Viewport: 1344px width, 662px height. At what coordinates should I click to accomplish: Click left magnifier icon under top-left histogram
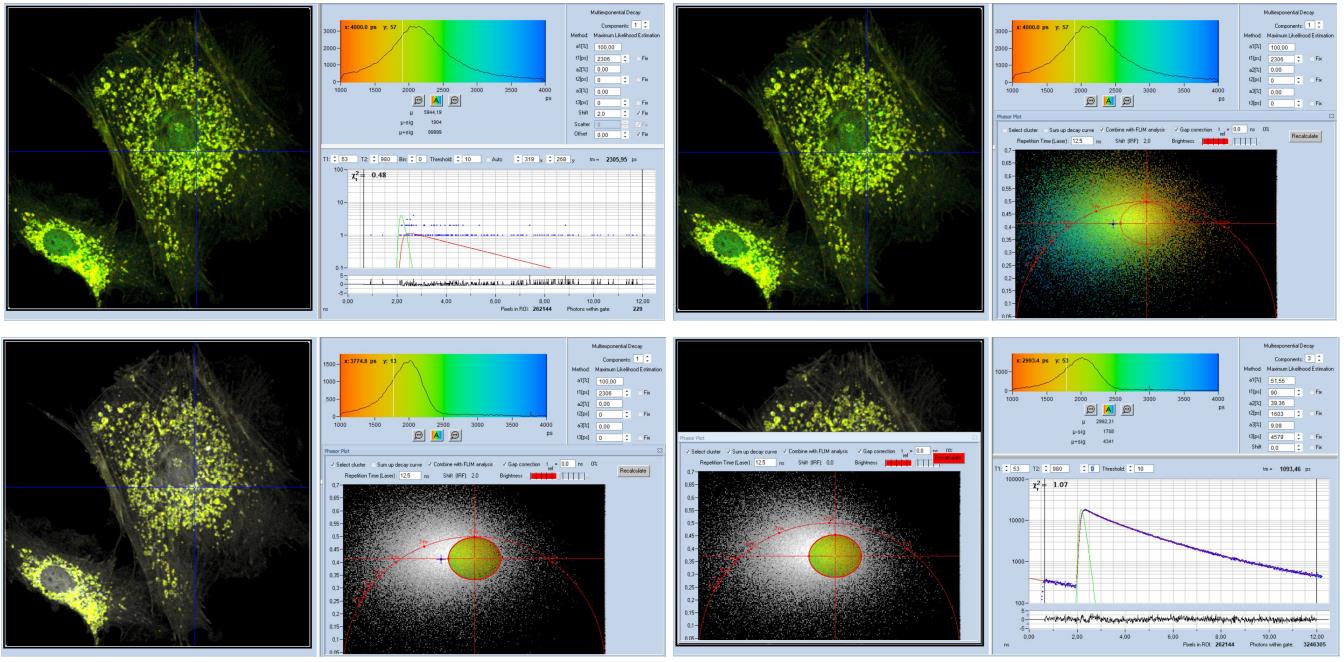tap(418, 101)
